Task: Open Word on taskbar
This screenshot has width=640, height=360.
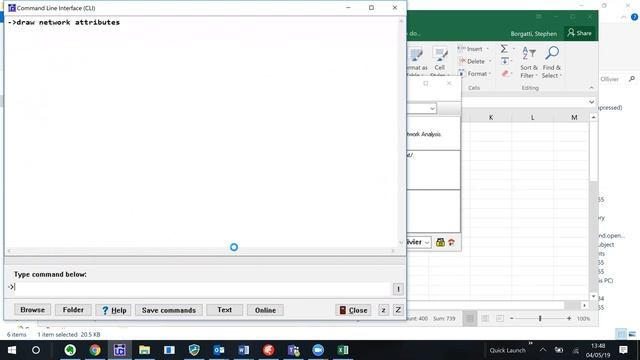Action: pos(243,350)
